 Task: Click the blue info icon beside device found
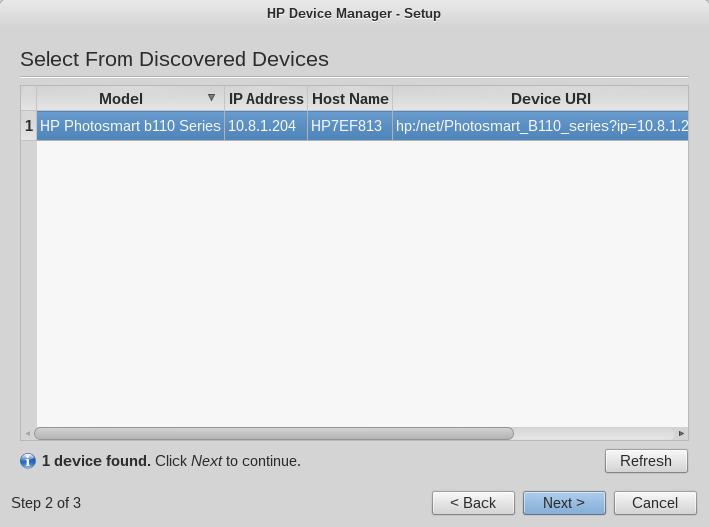(28, 461)
